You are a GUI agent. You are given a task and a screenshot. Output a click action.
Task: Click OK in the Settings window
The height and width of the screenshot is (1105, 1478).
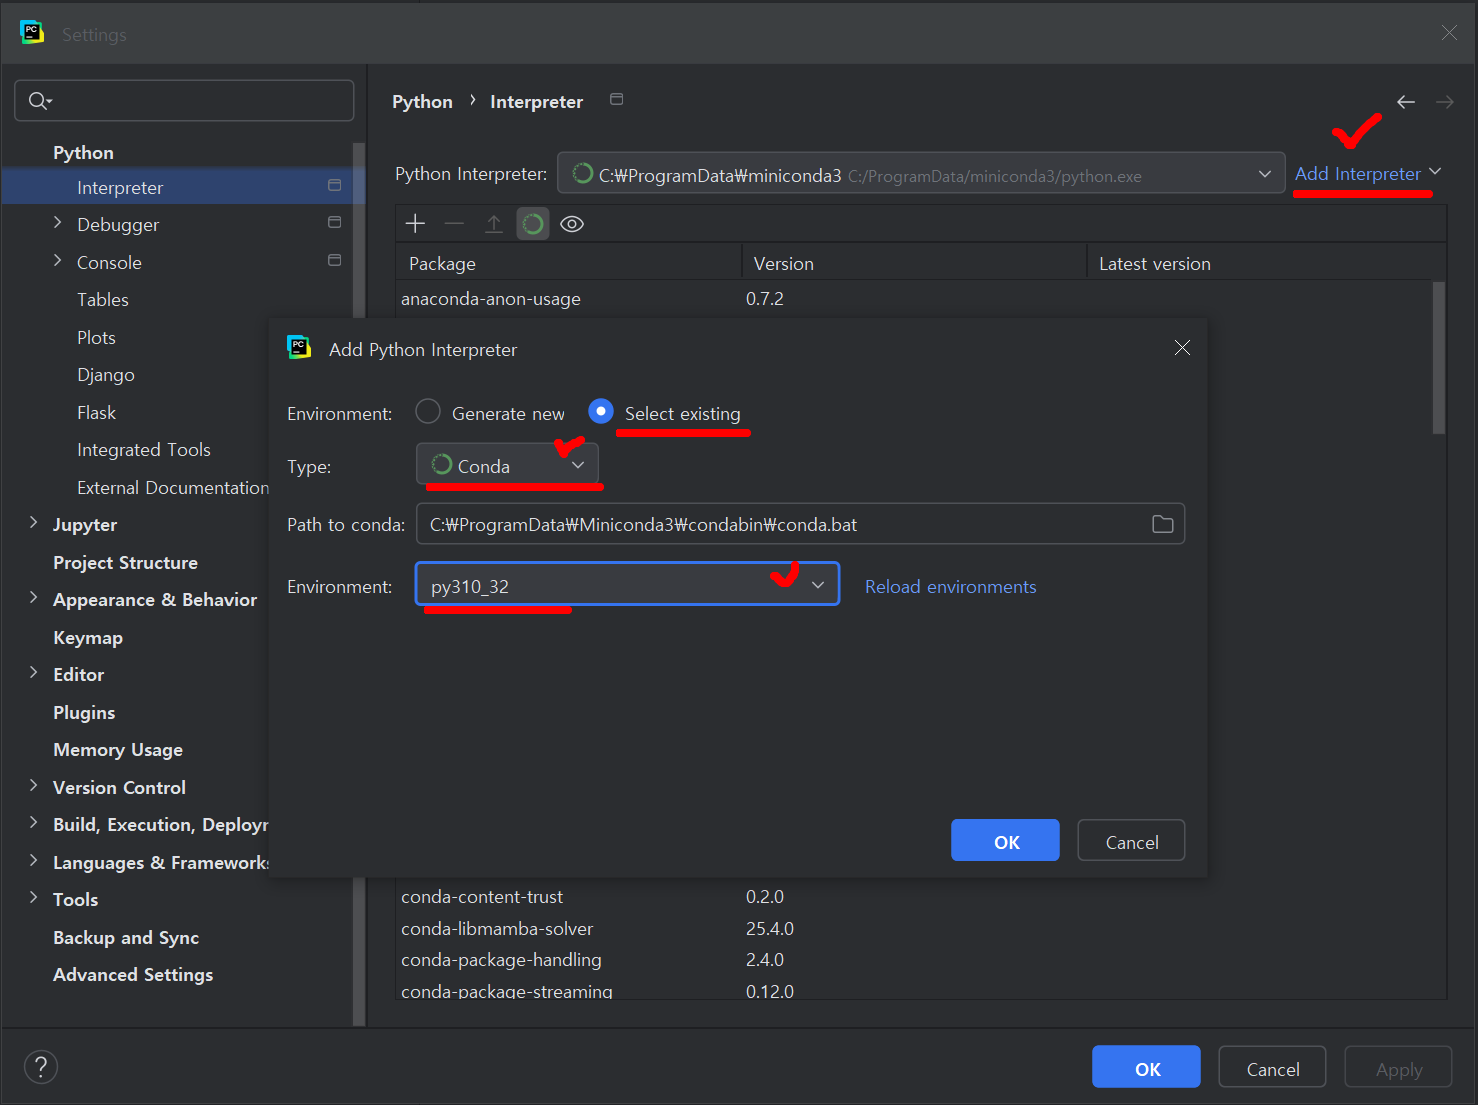(x=1146, y=1067)
